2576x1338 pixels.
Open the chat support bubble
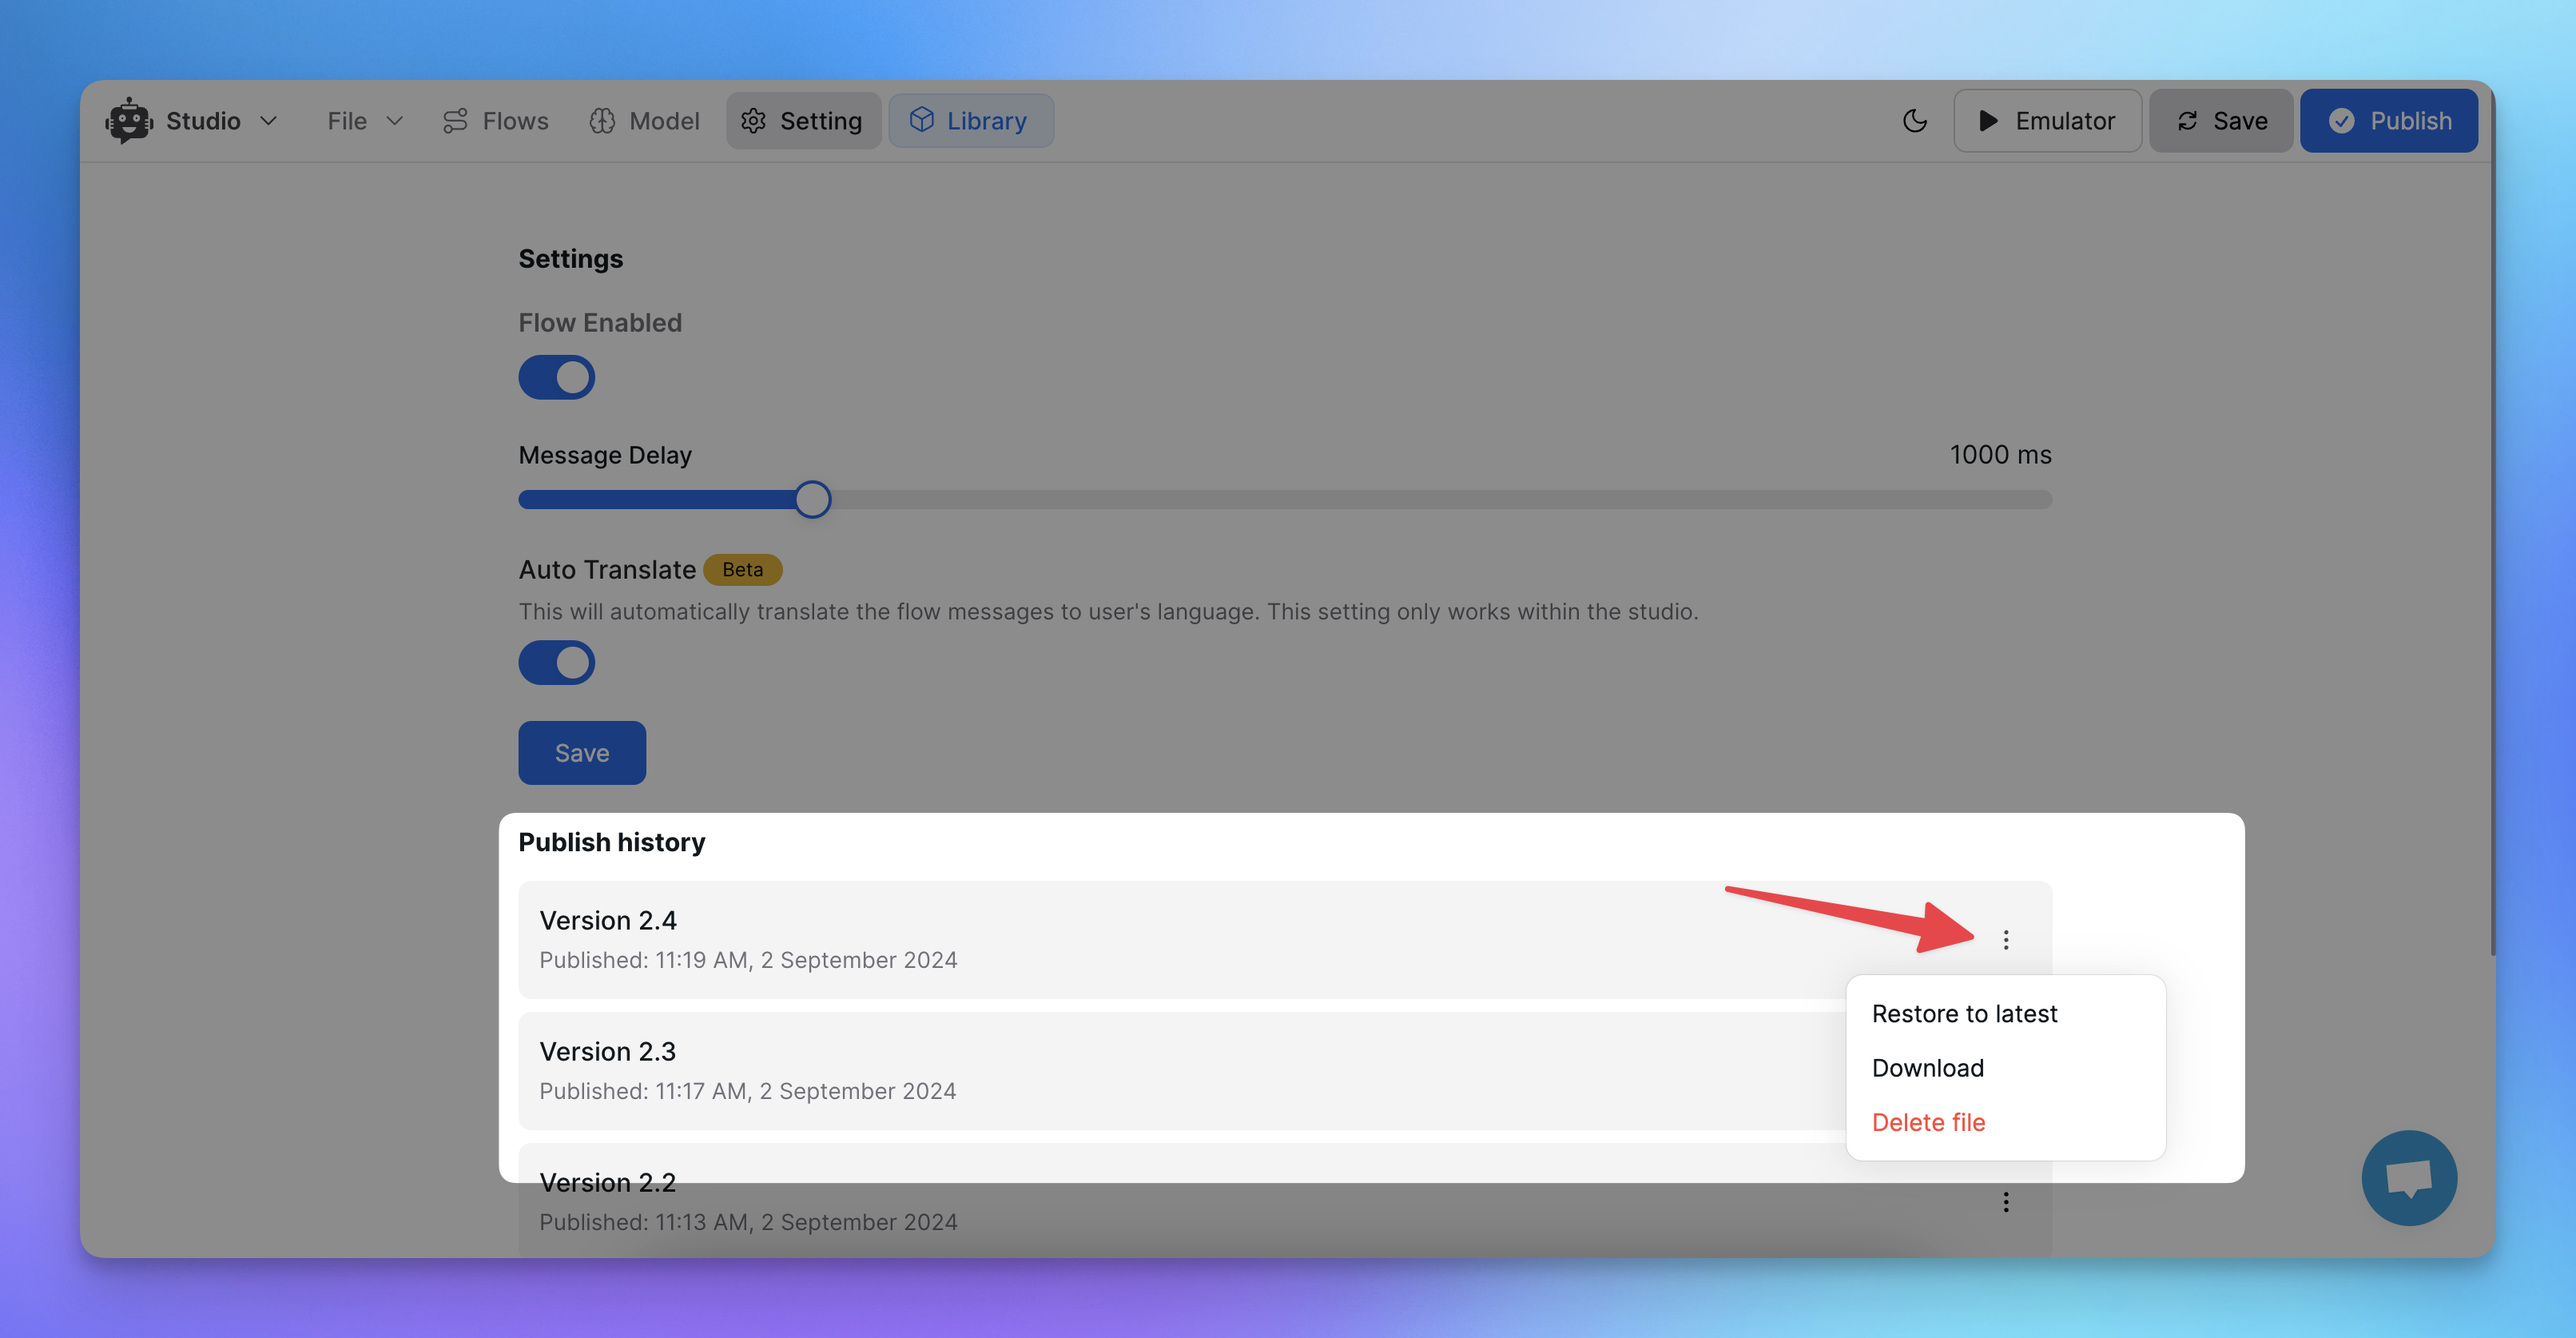tap(2409, 1178)
